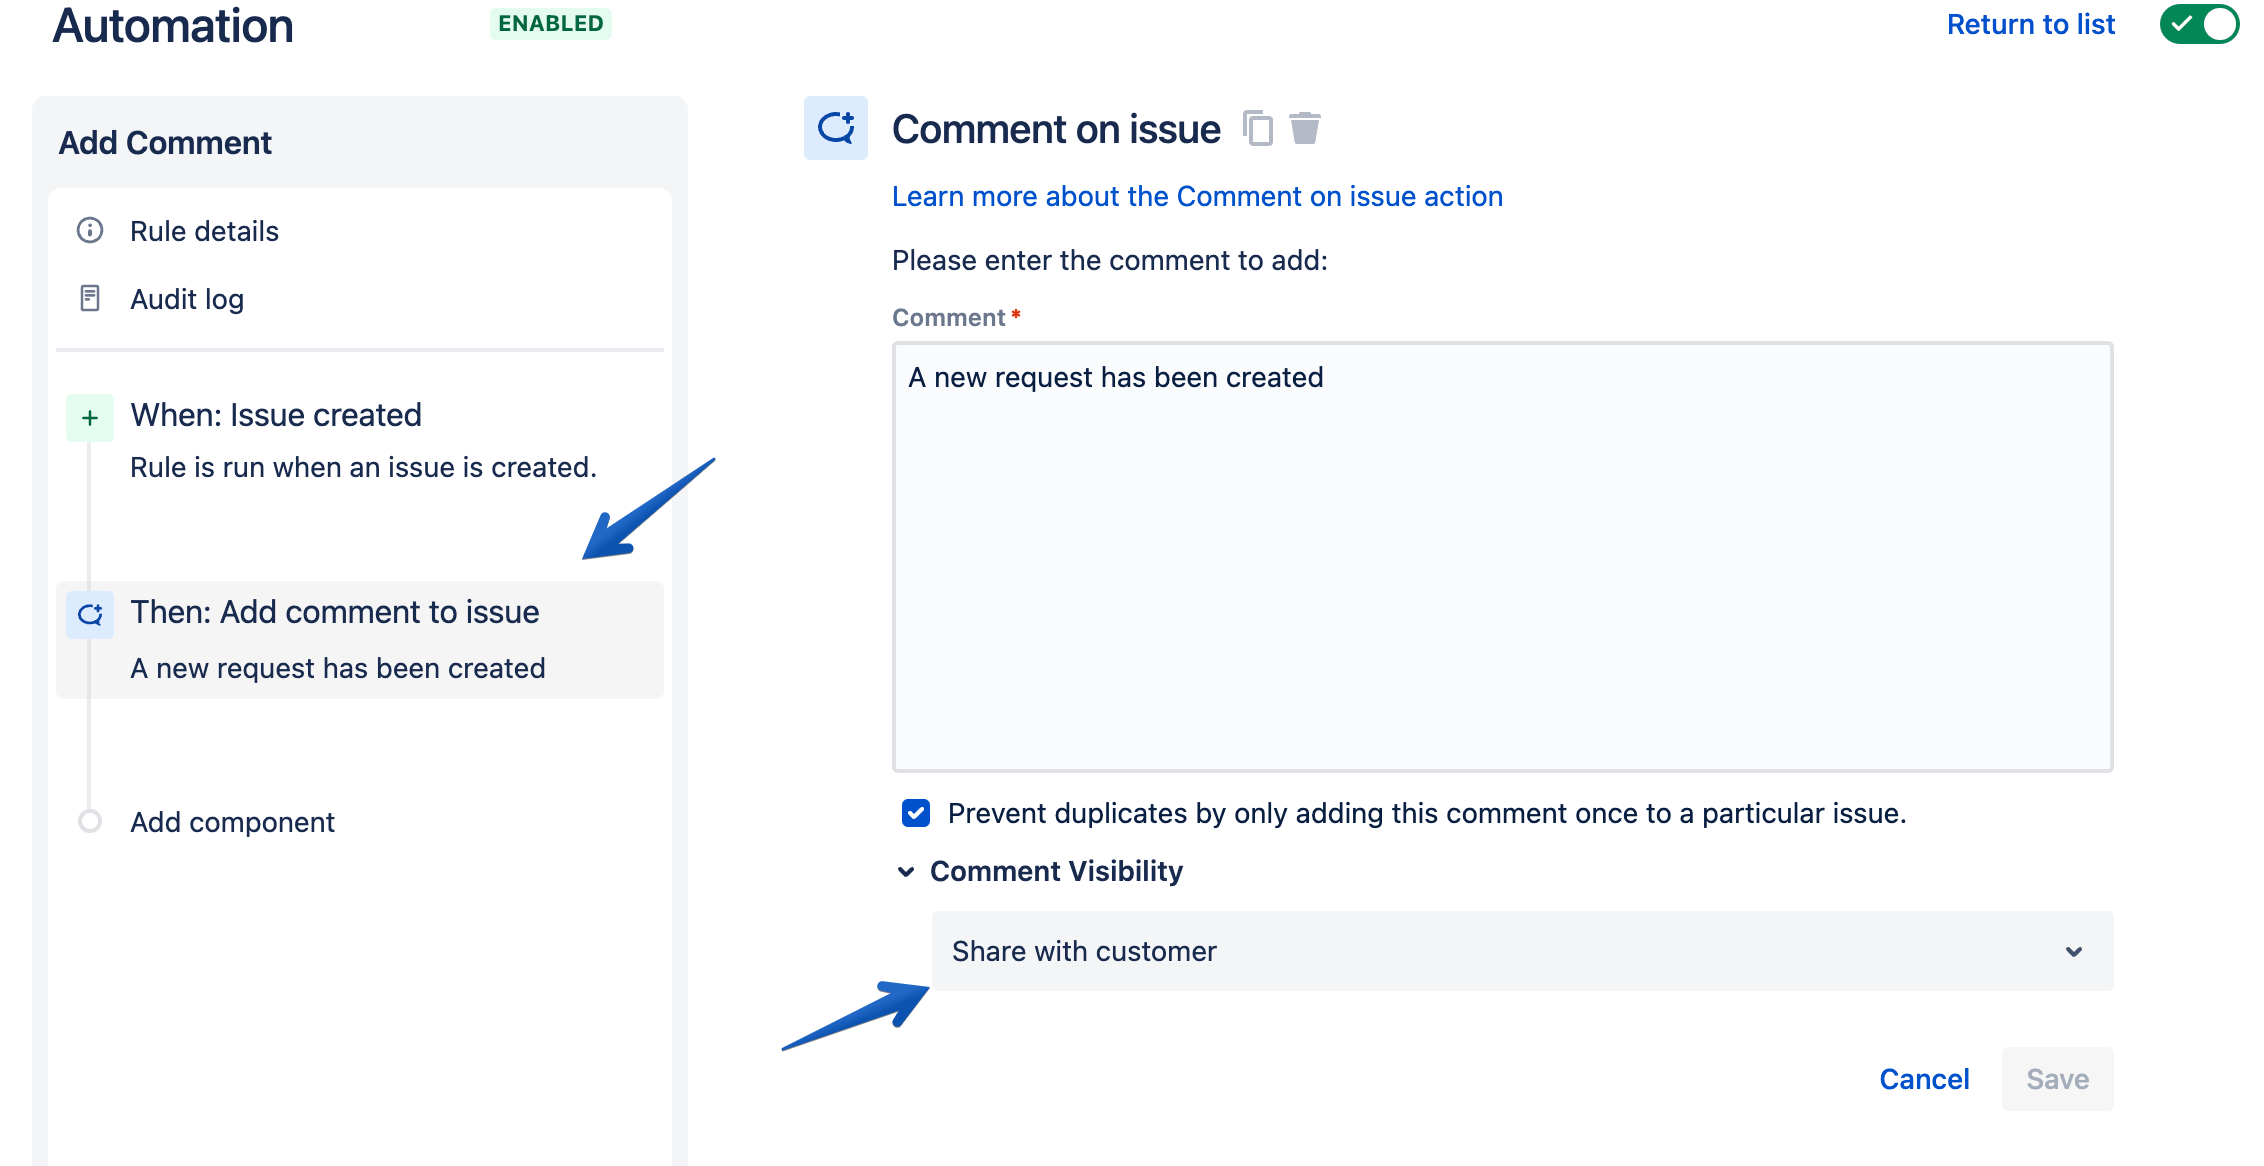Click Return to list
The image size is (2264, 1166).
(x=2030, y=23)
